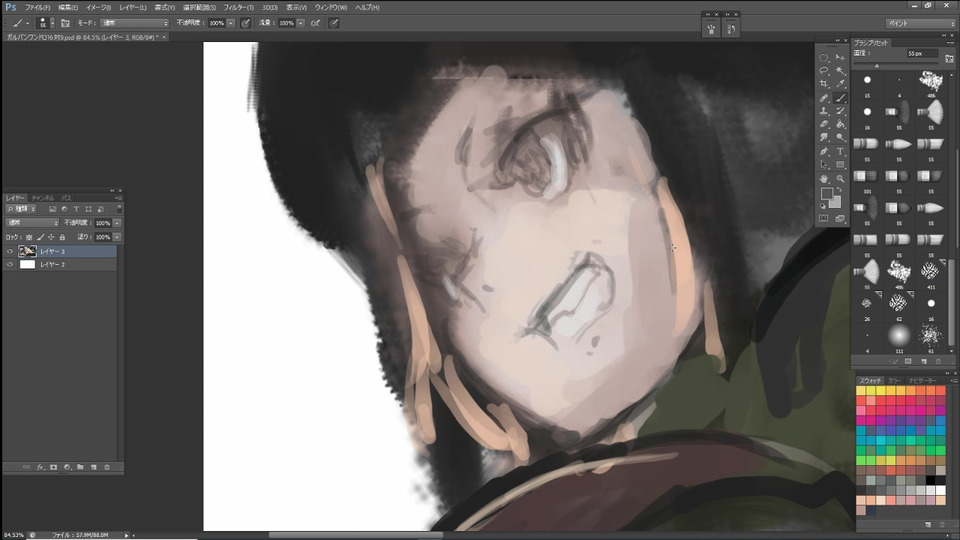Viewport: 960px width, 540px height.
Task: Select the Smudge tool
Action: [x=824, y=138]
